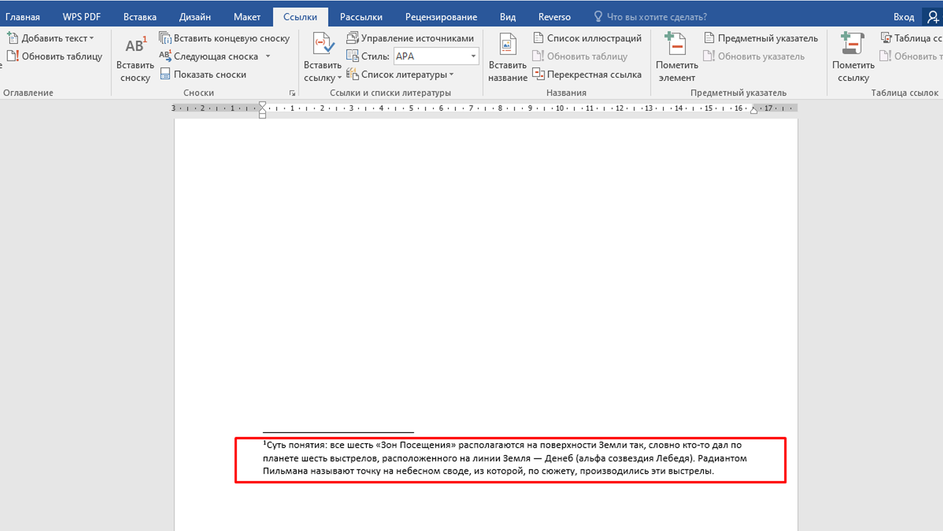Open the Рассылки tab

pyautogui.click(x=361, y=17)
